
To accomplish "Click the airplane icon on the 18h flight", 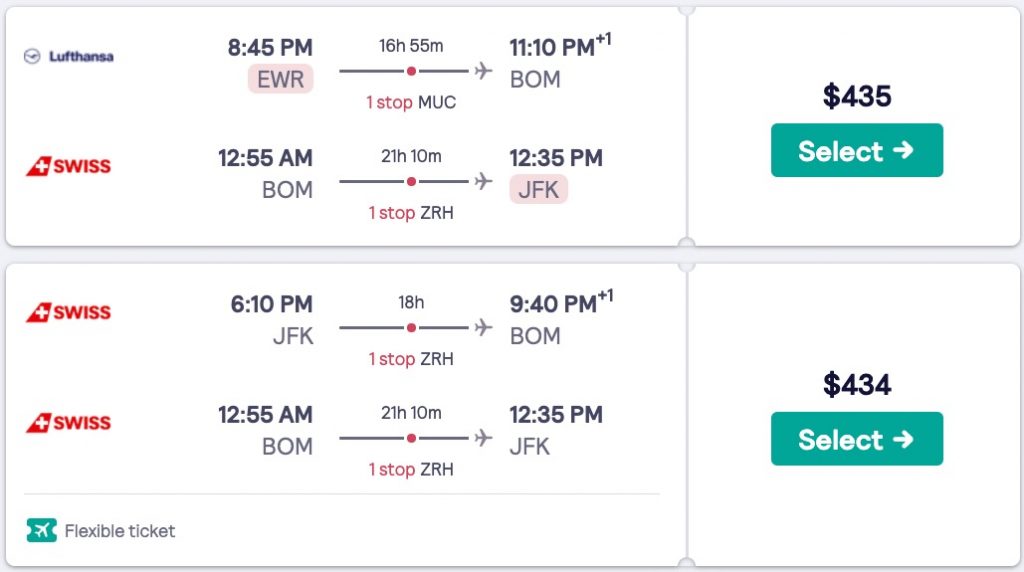I will (x=485, y=327).
